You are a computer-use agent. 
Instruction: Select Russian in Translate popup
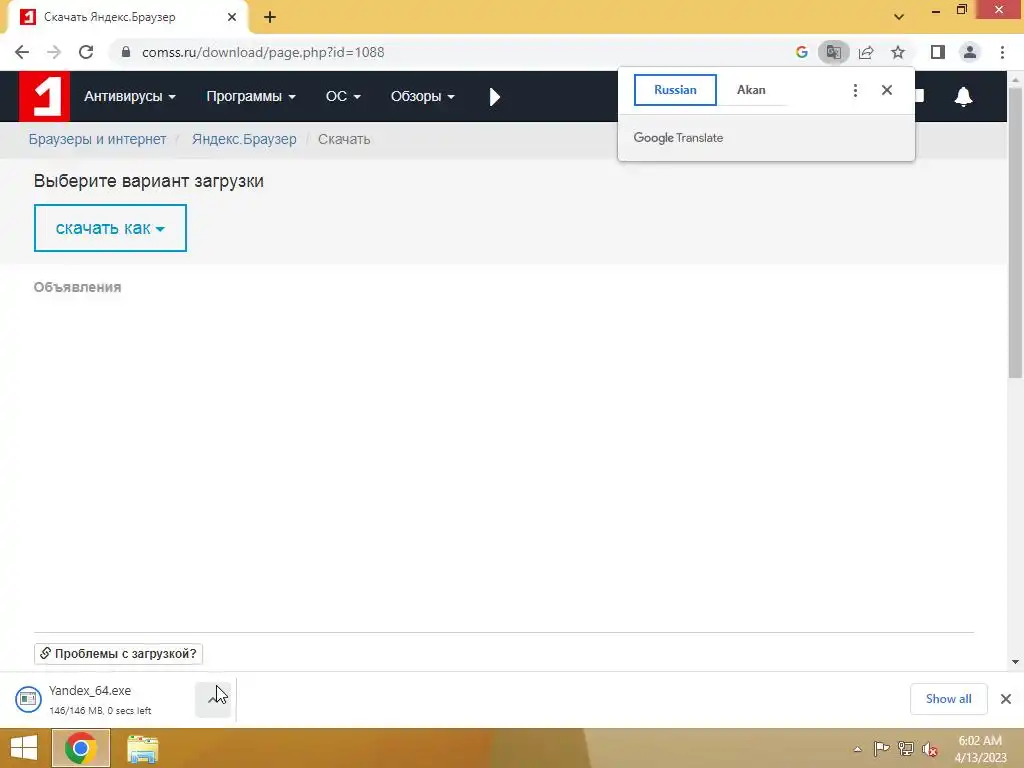tap(675, 90)
